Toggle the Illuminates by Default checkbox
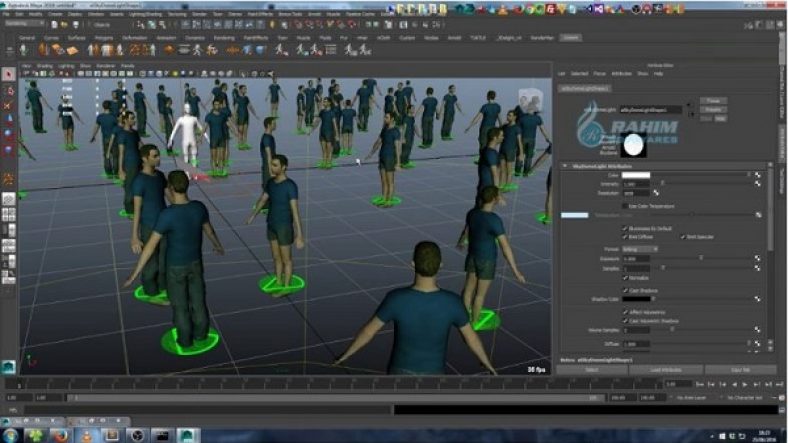Viewport: 788px width, 443px height. [625, 229]
